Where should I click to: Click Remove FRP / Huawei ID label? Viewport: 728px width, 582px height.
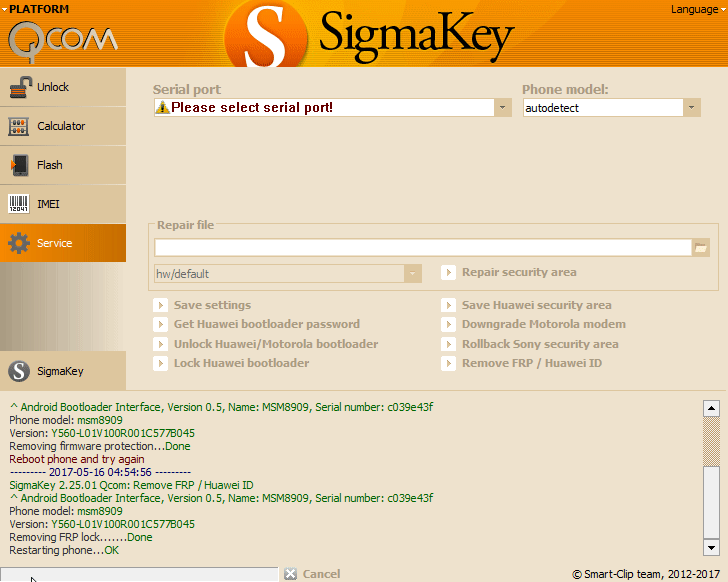tap(532, 363)
